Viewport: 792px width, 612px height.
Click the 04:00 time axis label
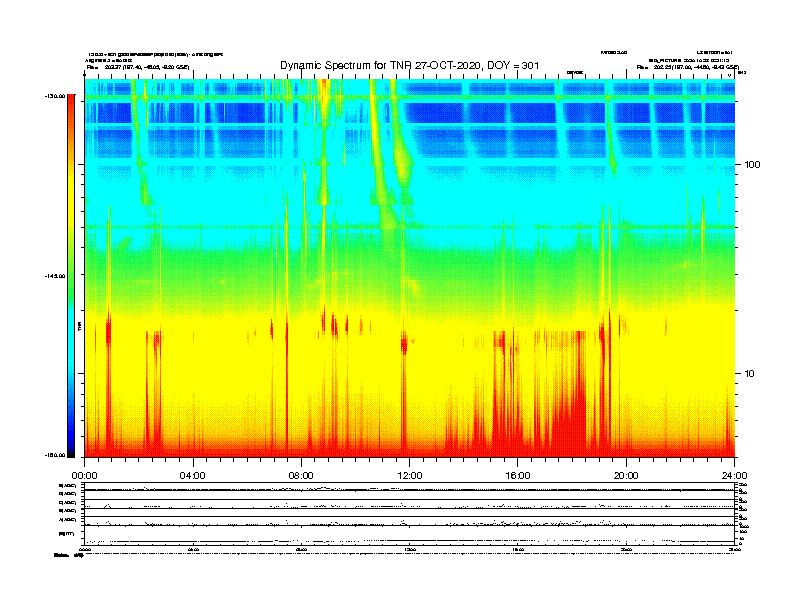193,476
